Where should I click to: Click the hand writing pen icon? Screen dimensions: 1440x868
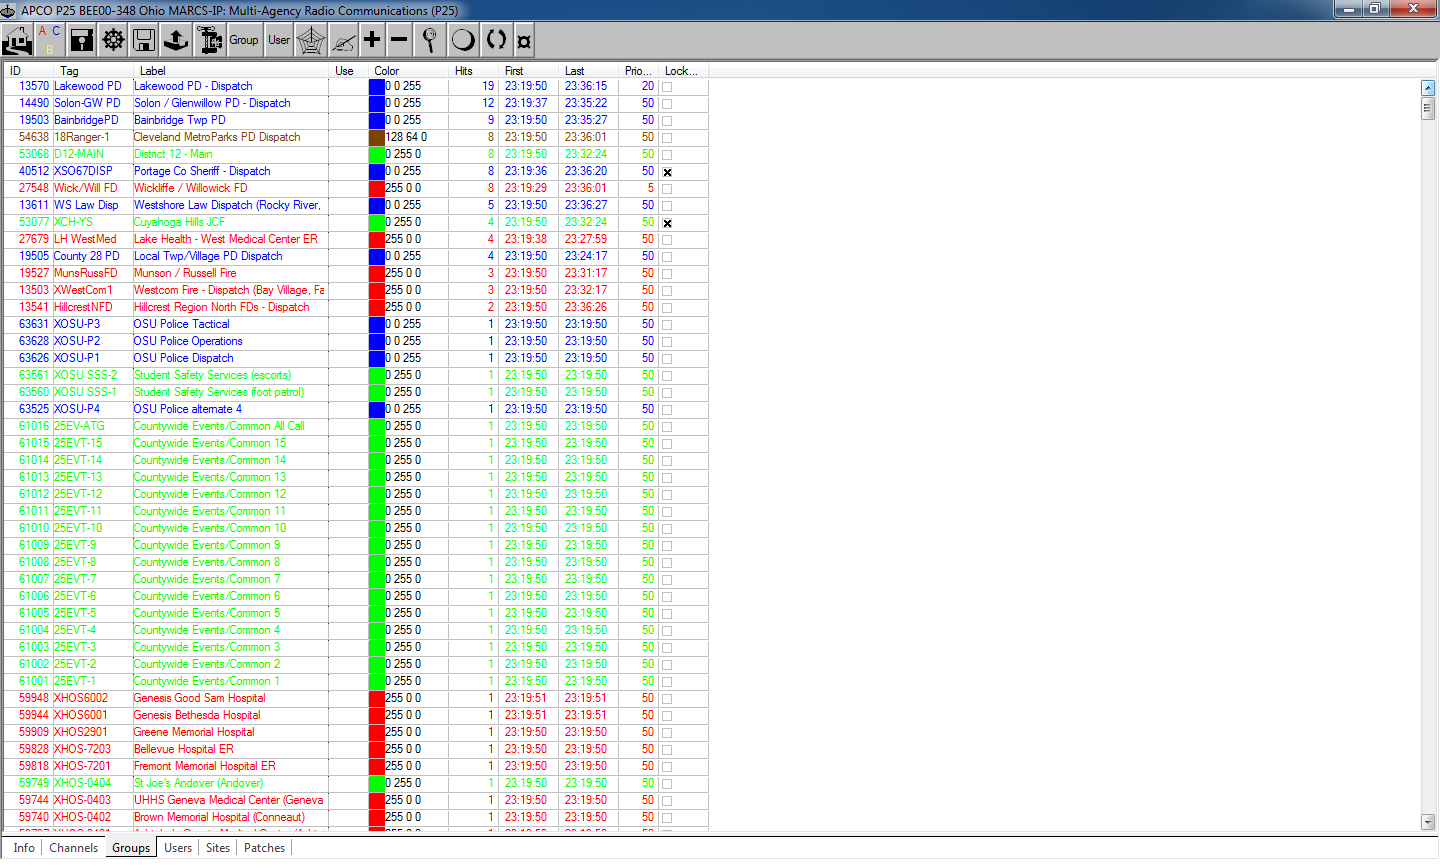[x=343, y=40]
